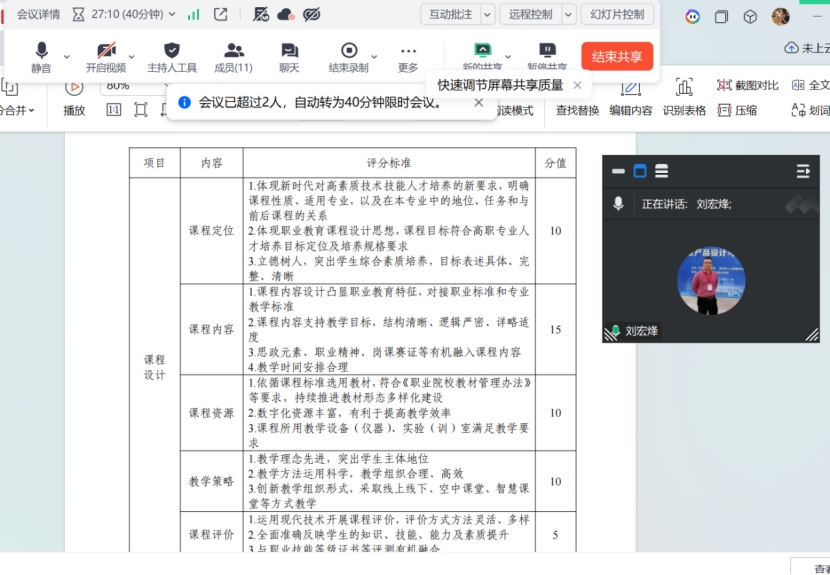The height and width of the screenshot is (575, 830).
Task: Click the cube icon in title bar
Action: coord(750,17)
